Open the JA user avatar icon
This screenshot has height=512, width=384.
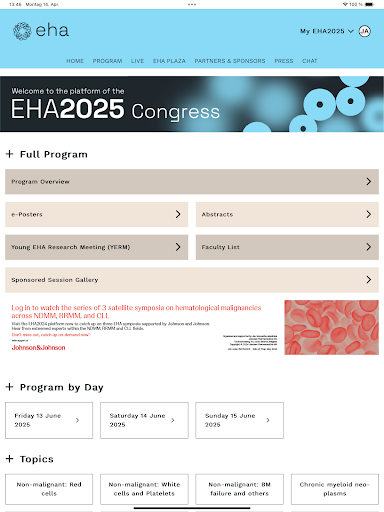coord(364,31)
